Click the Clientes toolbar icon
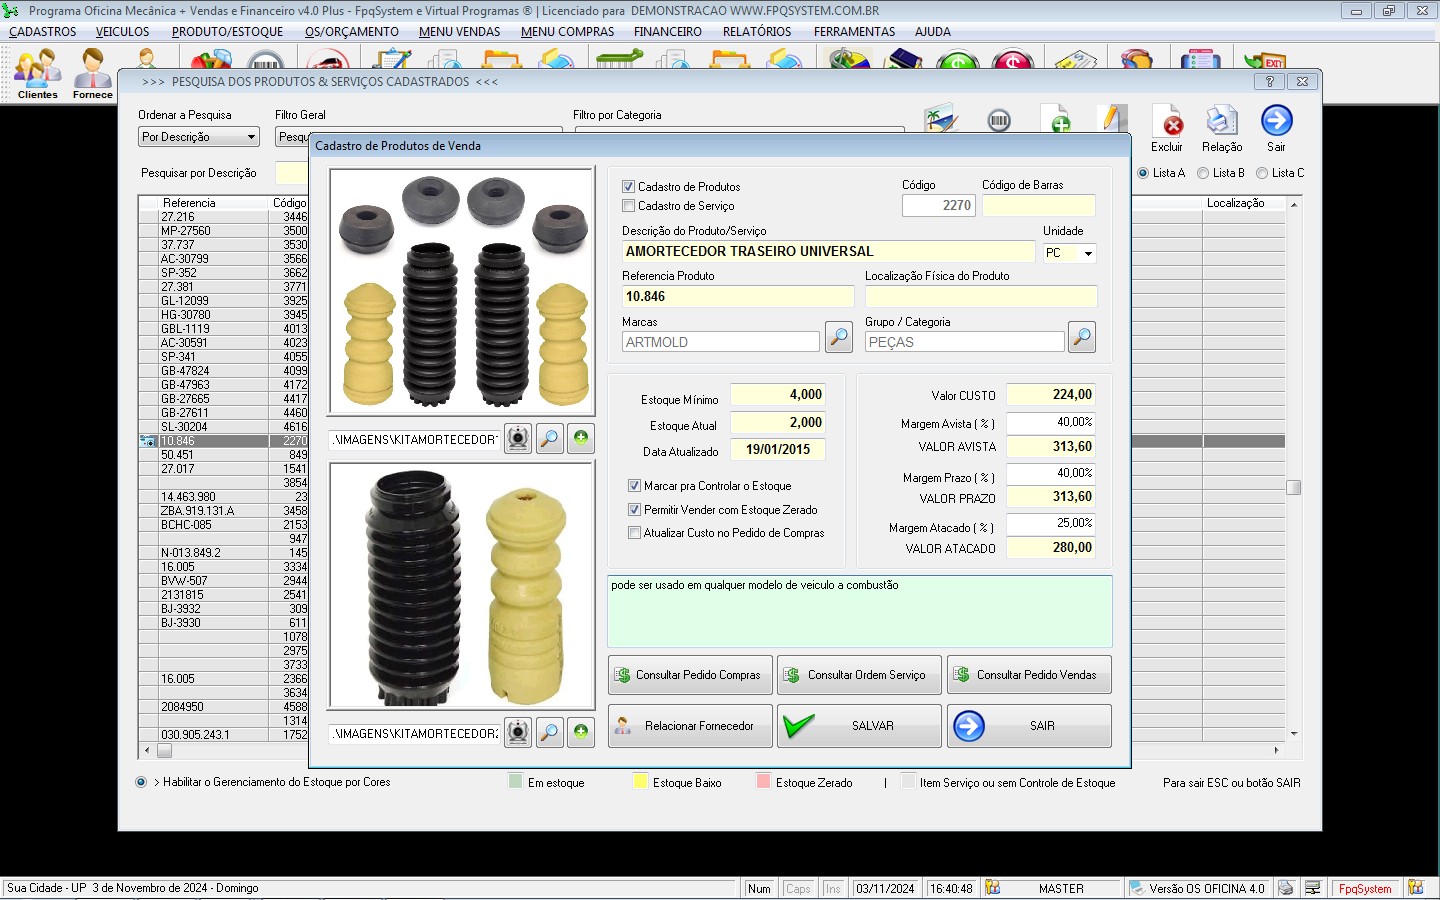Viewport: 1440px width, 900px height. (x=37, y=72)
